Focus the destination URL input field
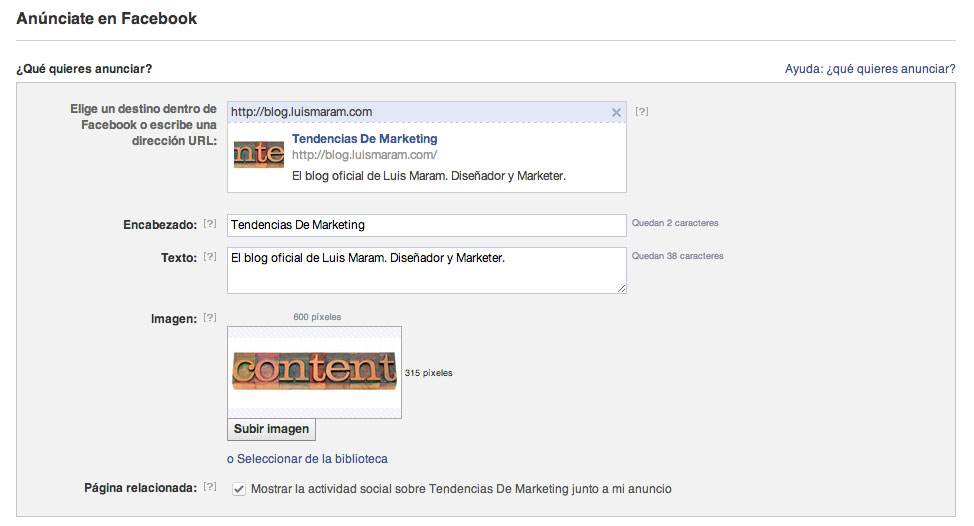 415,112
